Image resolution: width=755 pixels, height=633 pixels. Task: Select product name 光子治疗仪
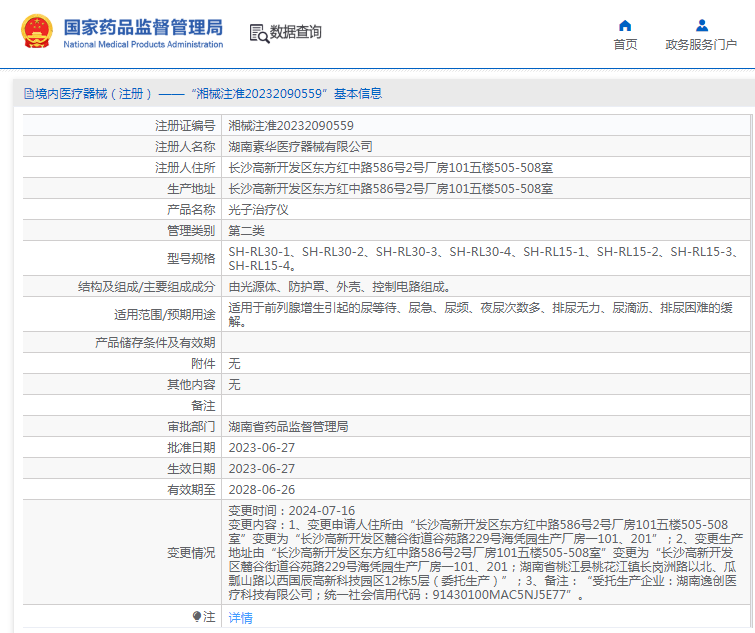258,210
